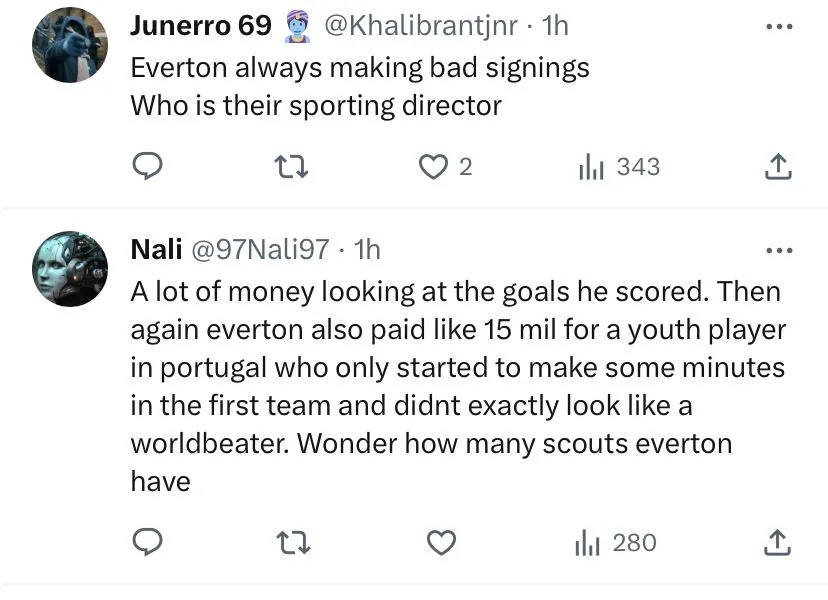The height and width of the screenshot is (600, 828).
Task: Open more options on Junerro 69's tweet
Action: click(778, 27)
